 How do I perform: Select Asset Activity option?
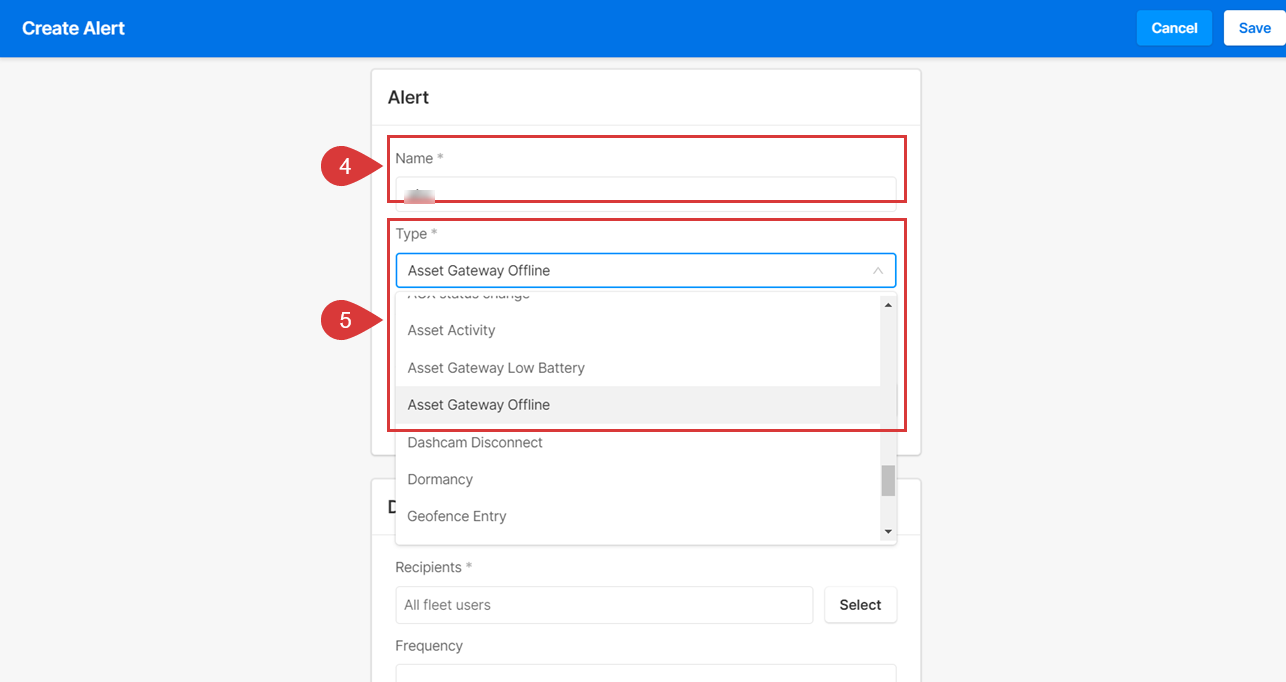638,330
